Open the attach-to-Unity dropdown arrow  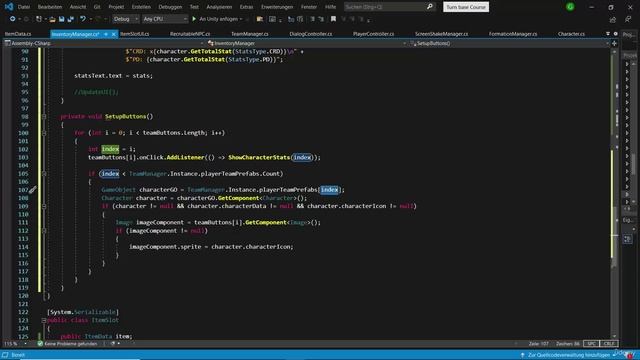coord(241,19)
